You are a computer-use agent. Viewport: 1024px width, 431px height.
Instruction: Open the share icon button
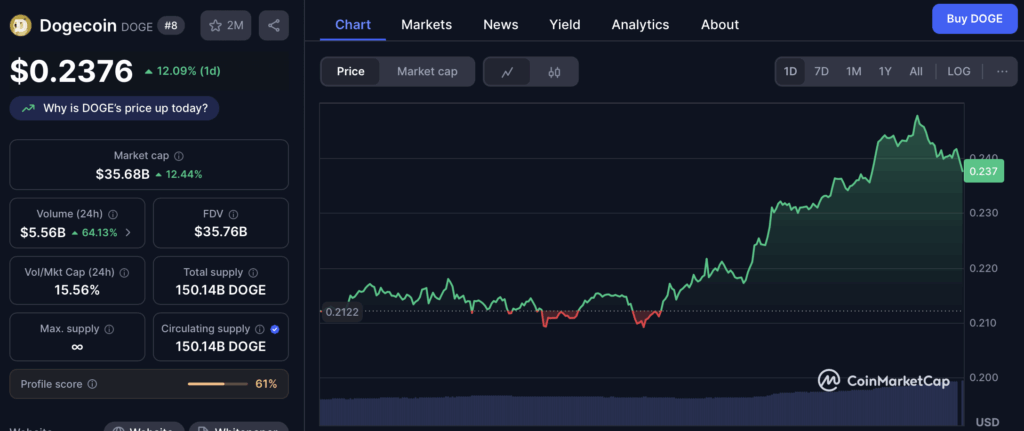click(x=274, y=25)
